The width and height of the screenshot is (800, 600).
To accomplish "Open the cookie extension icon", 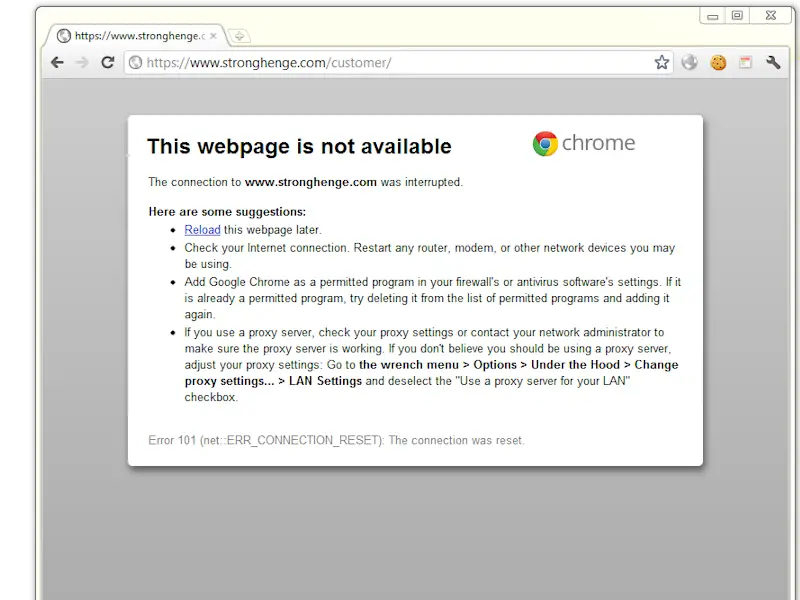I will tap(718, 62).
